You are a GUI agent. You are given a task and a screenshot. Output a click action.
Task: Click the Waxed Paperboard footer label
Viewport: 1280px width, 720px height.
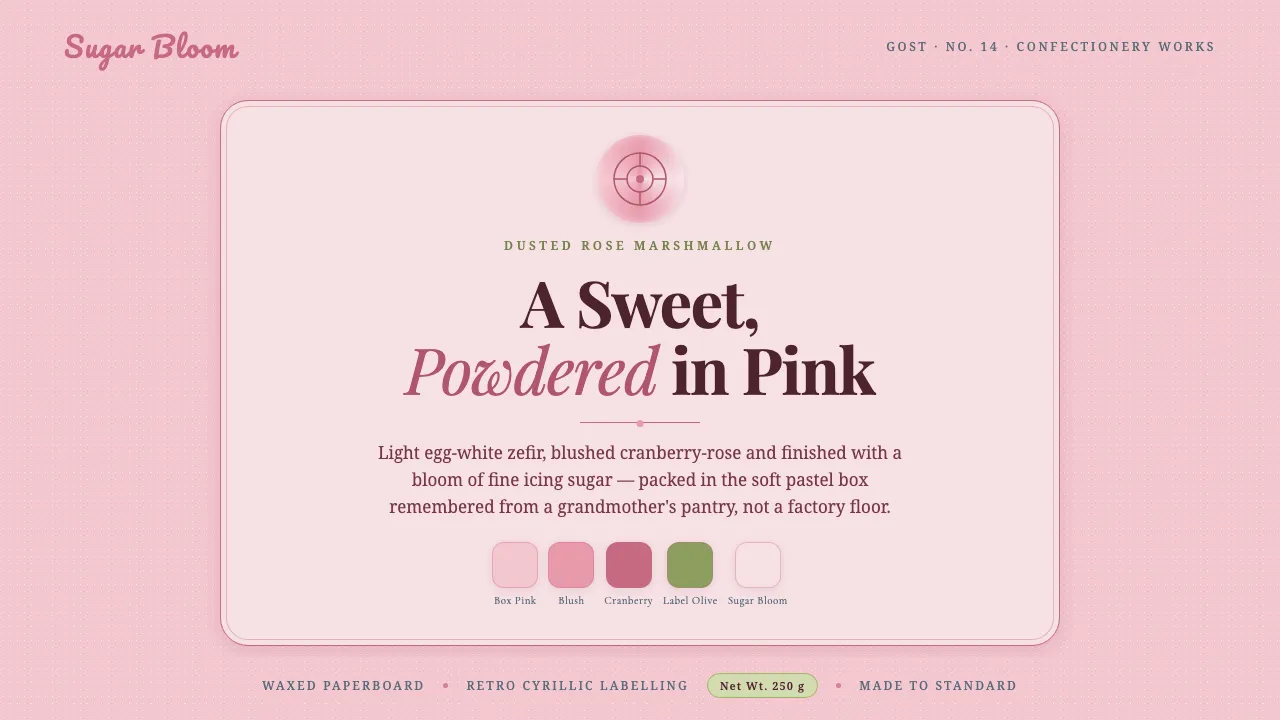pyautogui.click(x=343, y=686)
